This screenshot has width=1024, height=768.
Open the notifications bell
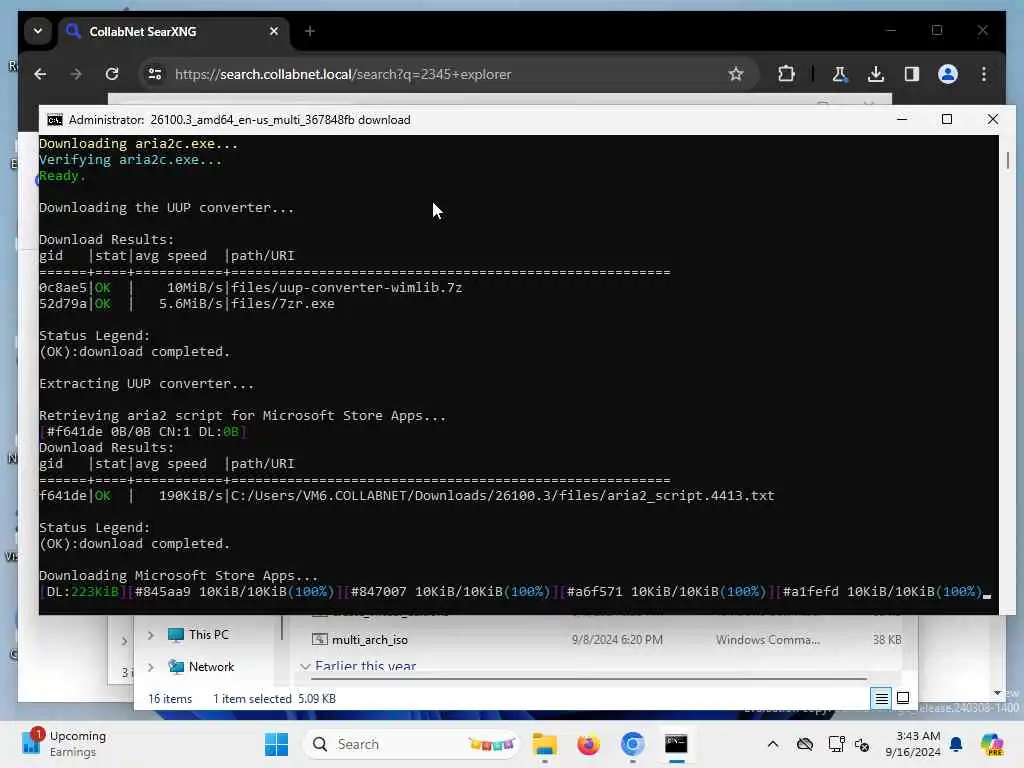point(955,744)
